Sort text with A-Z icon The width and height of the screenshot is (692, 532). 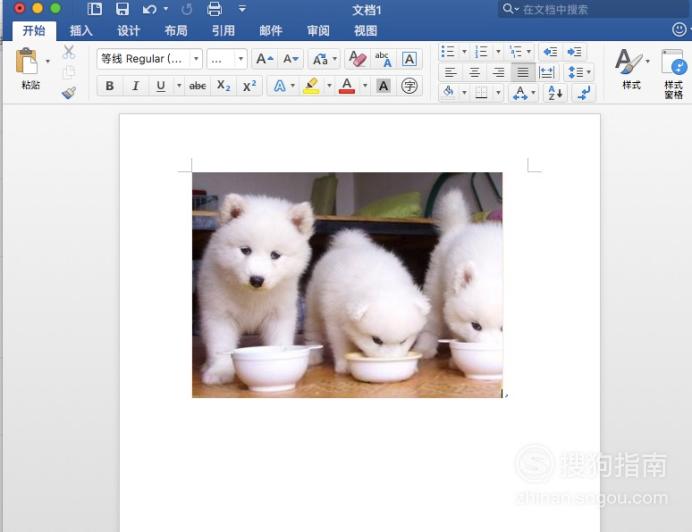point(555,93)
